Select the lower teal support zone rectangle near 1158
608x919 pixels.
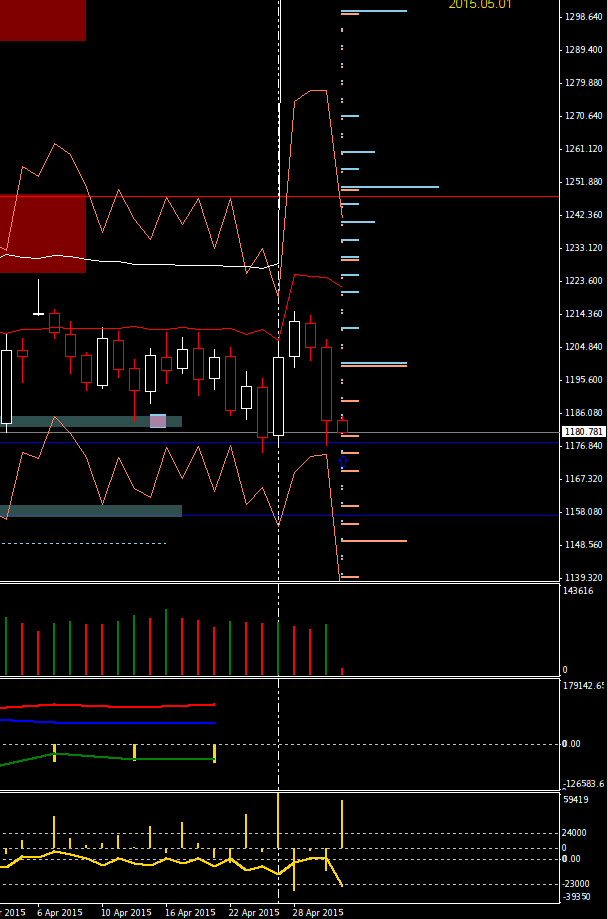click(91, 510)
